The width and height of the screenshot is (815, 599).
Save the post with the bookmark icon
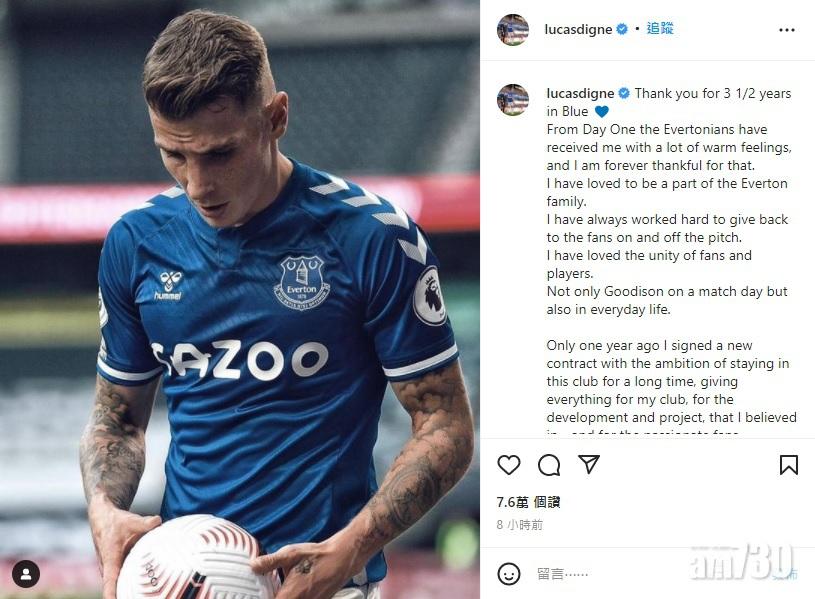[x=788, y=465]
